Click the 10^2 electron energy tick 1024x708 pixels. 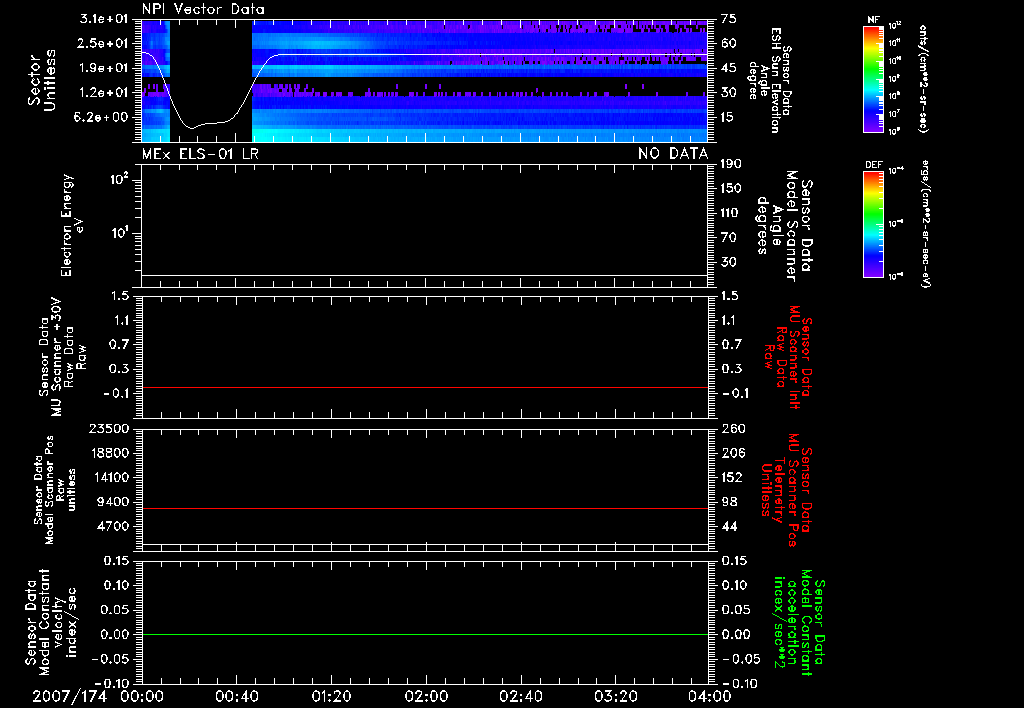click(x=119, y=179)
